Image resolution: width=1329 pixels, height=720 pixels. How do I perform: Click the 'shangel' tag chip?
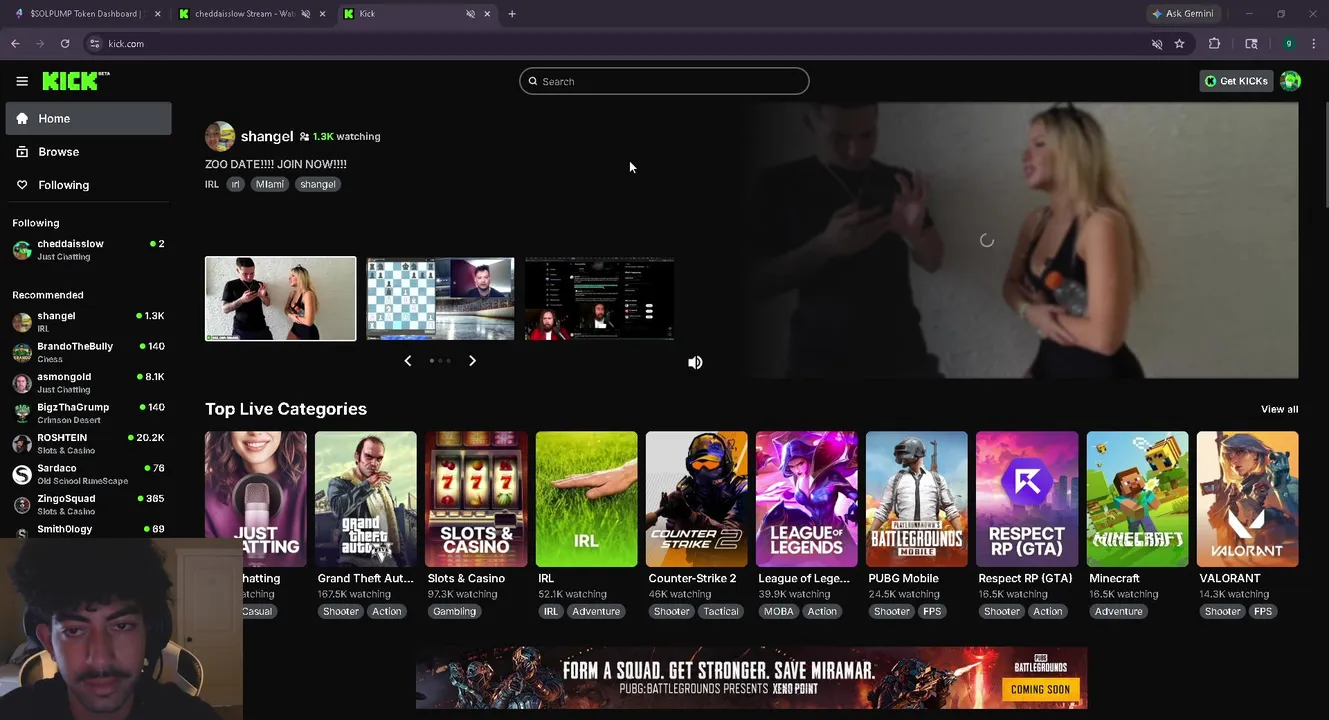tap(318, 184)
